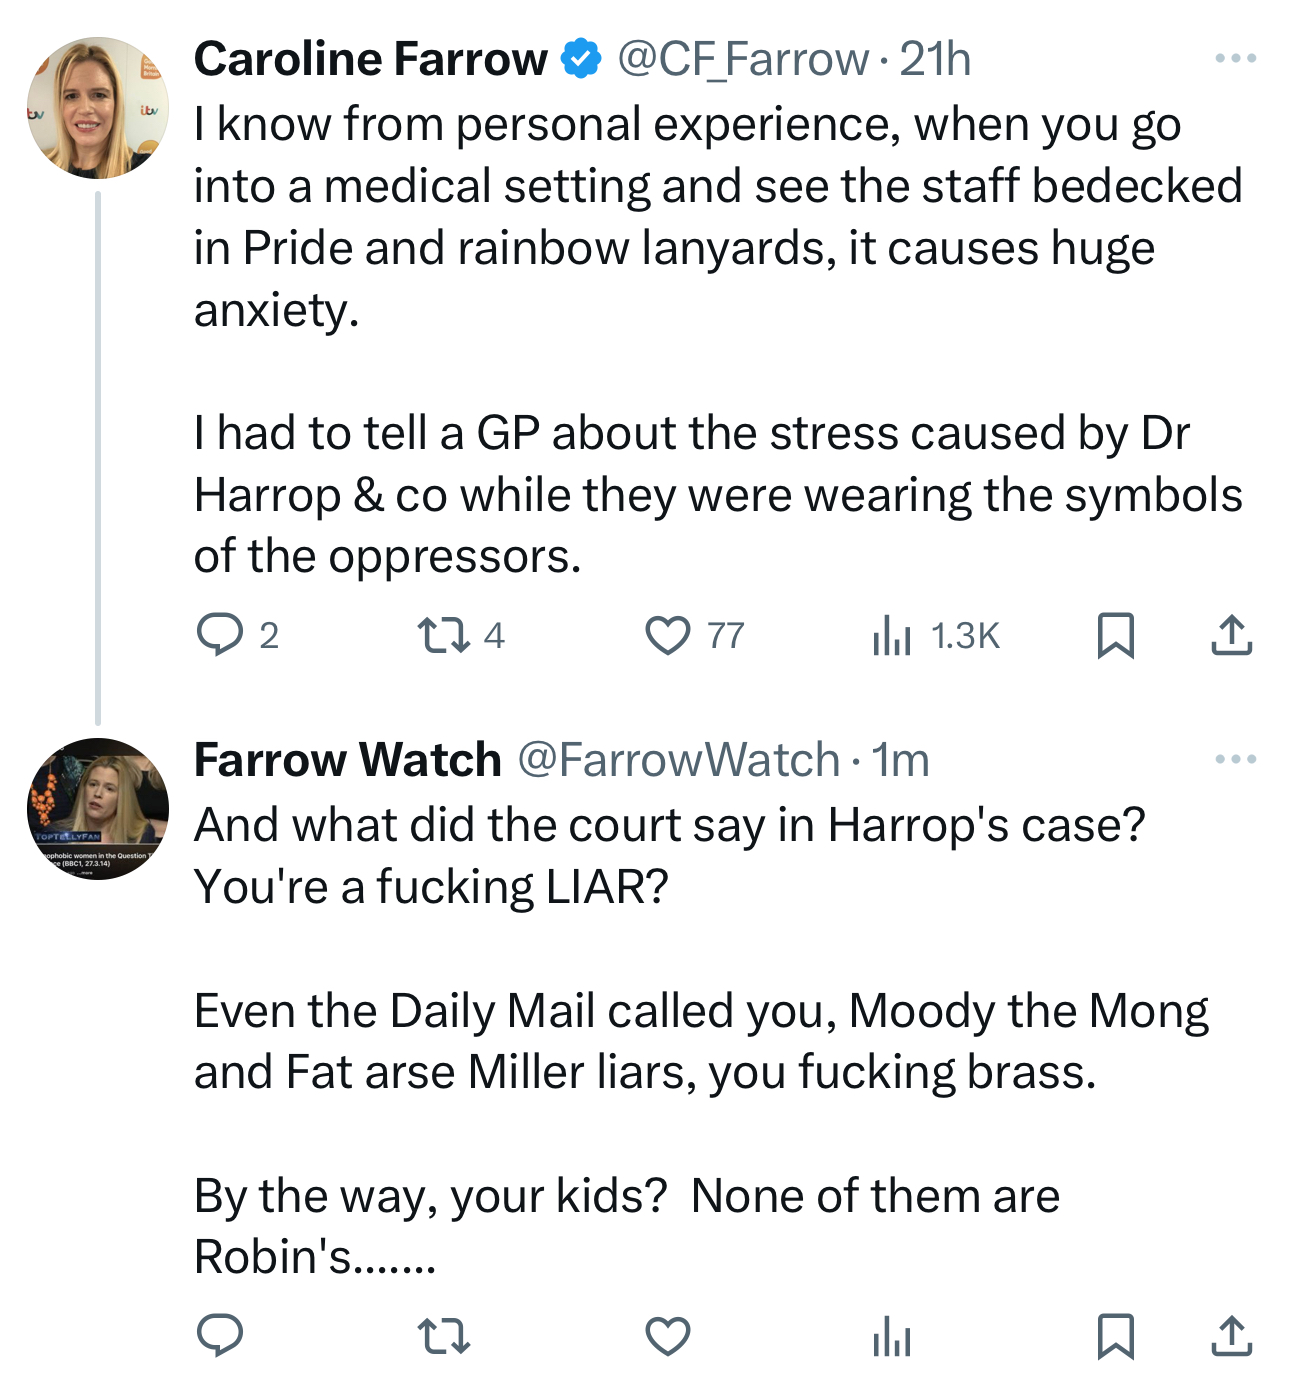1290x1383 pixels.
Task: Open Farrow Watch's profile picture
Action: pos(98,809)
